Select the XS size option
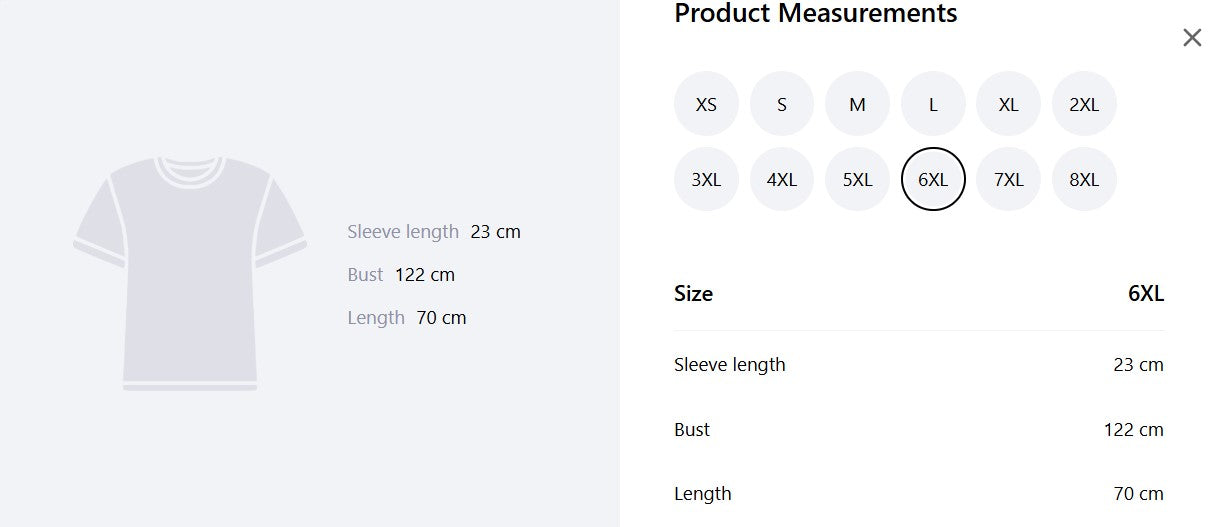Screen dimensions: 1210x527 706,104
